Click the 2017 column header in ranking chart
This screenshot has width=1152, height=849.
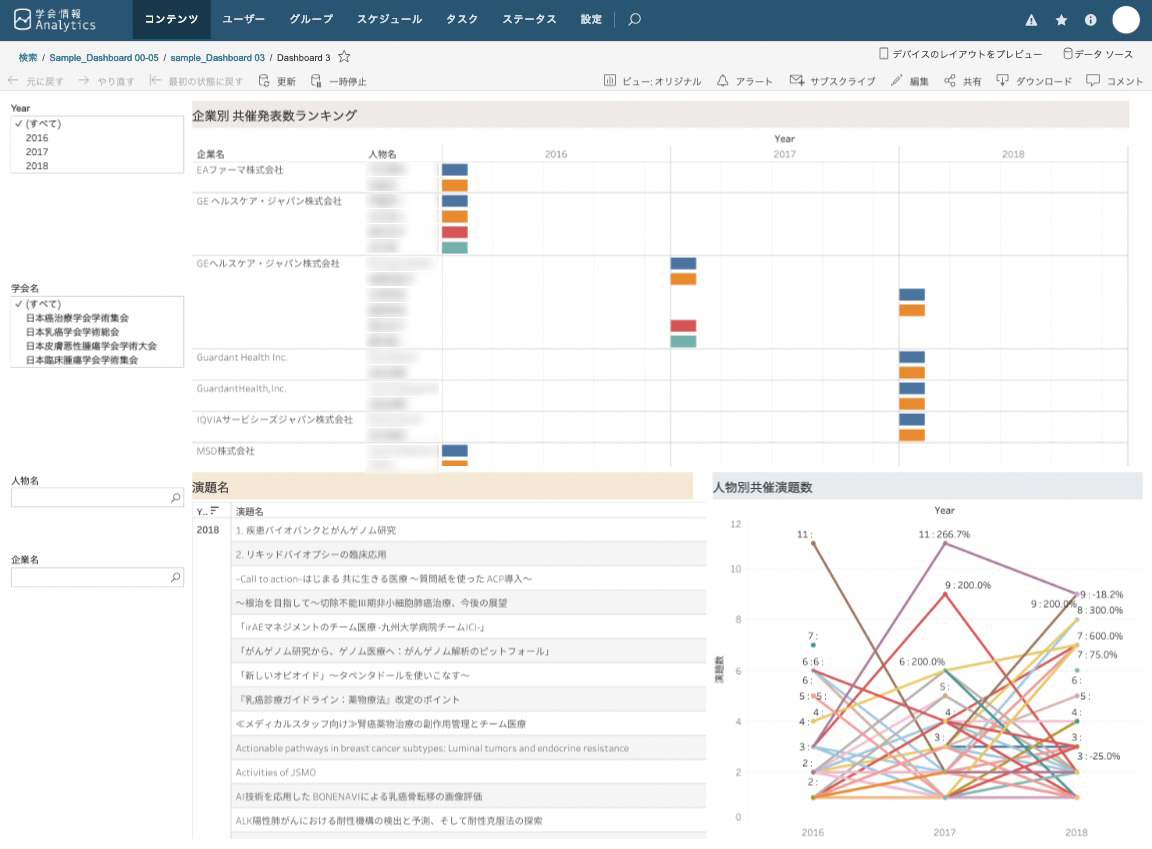[x=785, y=154]
